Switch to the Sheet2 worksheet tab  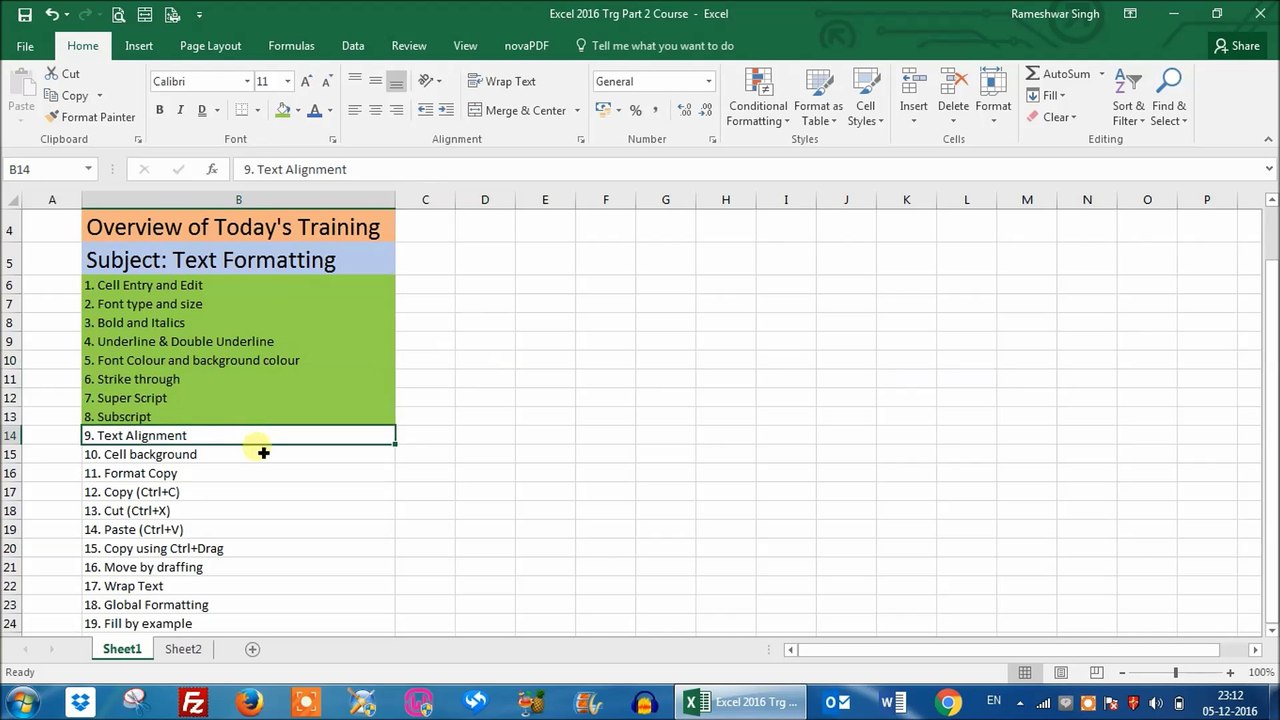(x=183, y=649)
